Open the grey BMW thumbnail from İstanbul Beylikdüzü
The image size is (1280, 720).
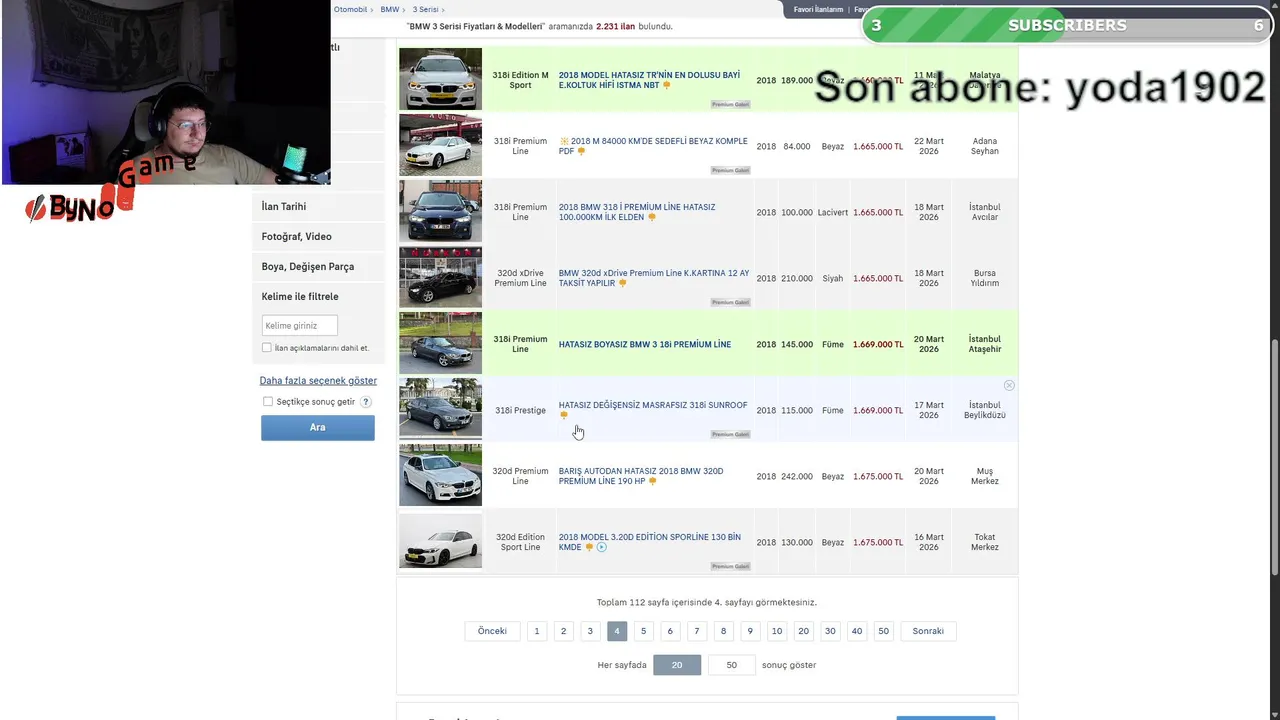coord(441,409)
